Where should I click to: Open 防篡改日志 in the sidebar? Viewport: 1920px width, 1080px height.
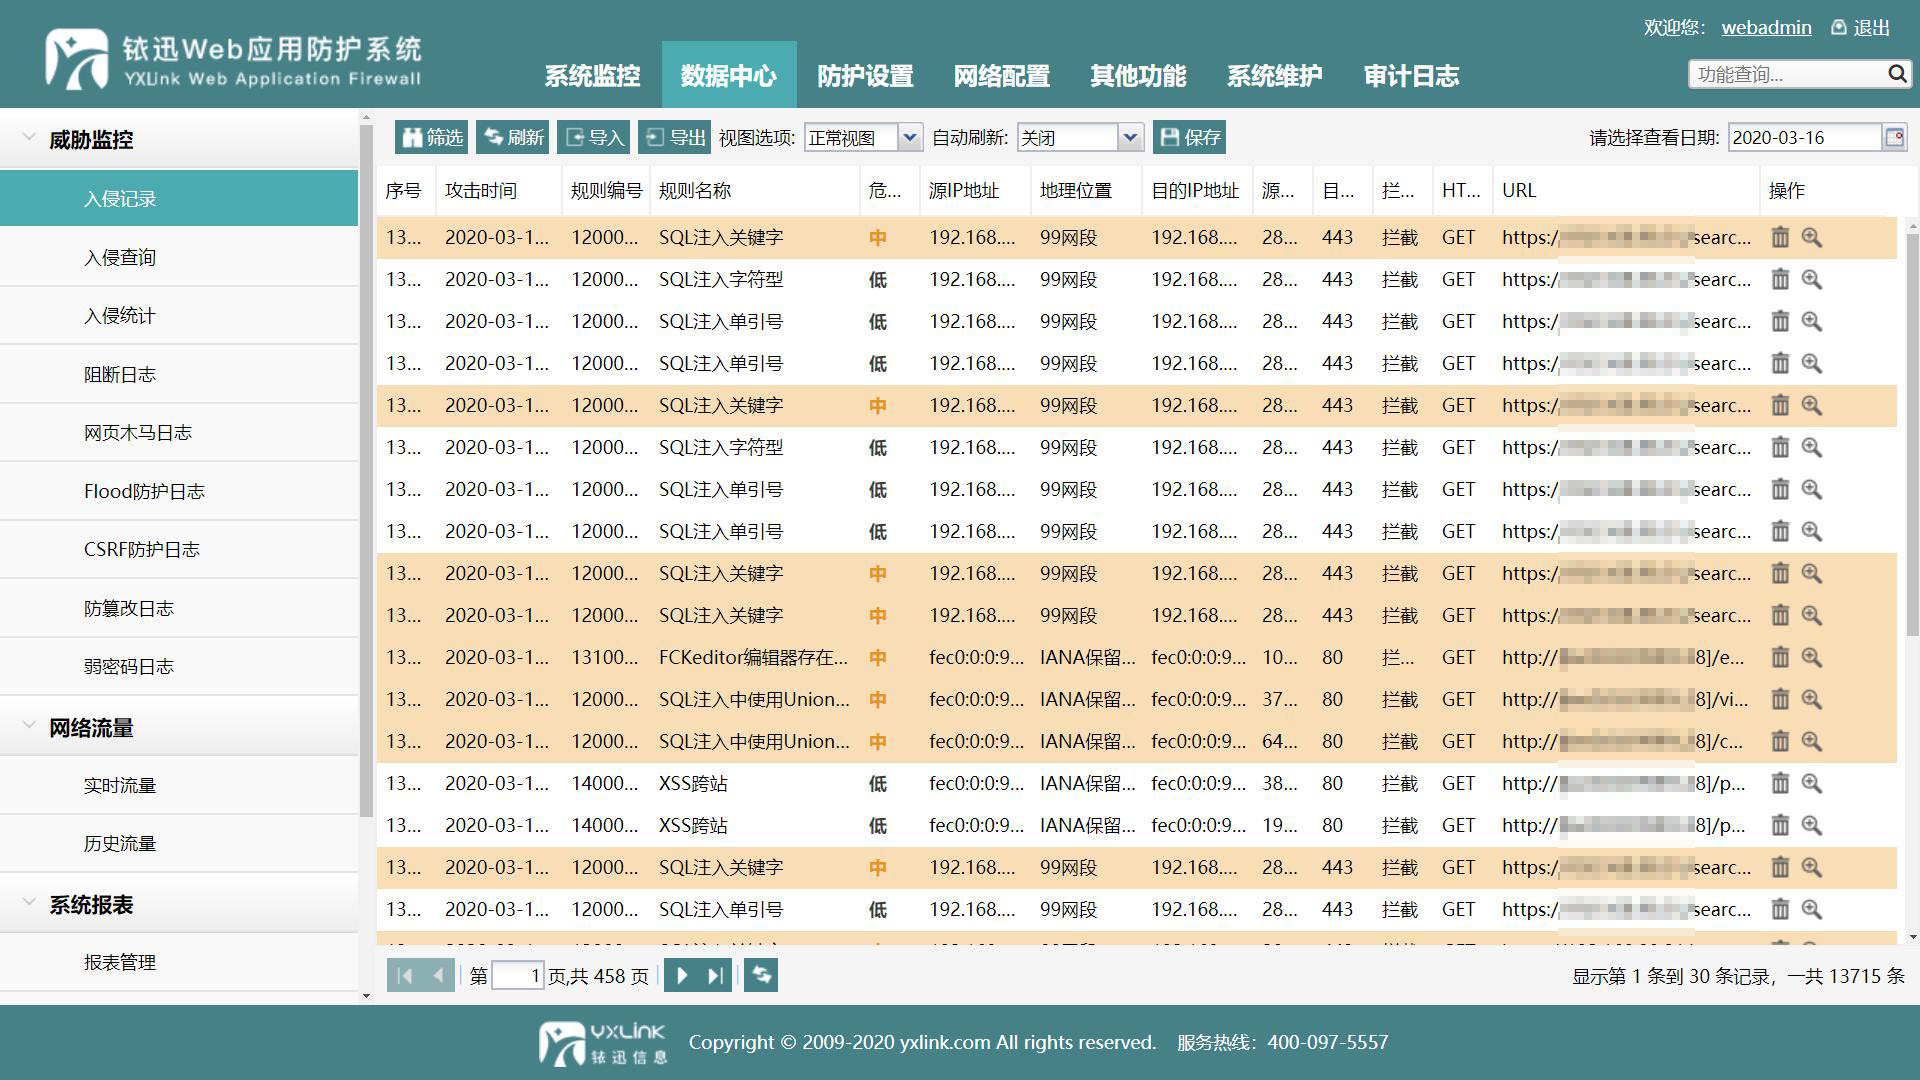[x=179, y=608]
